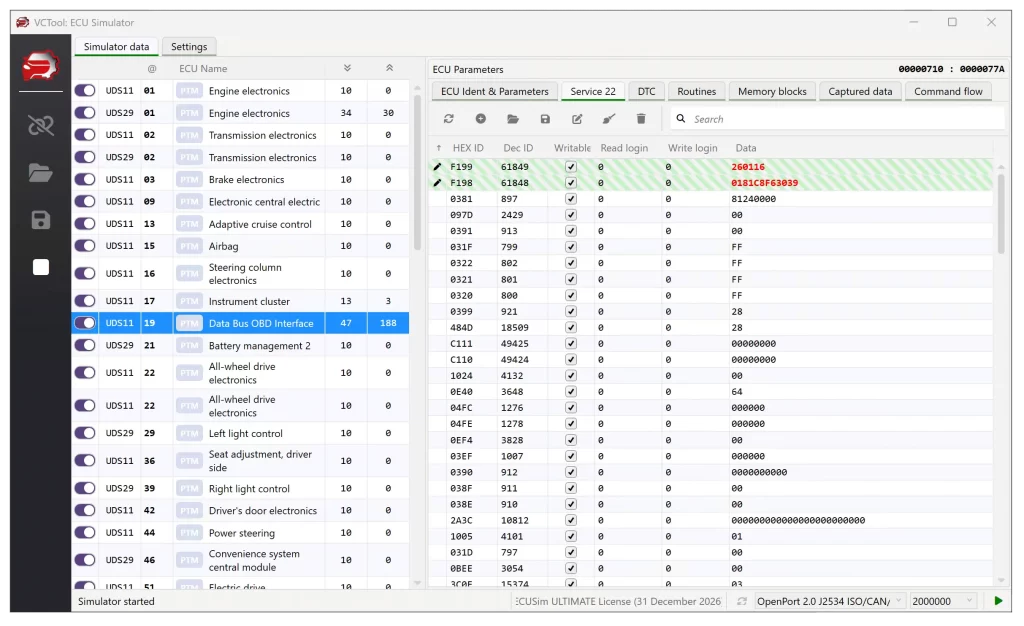
Task: Disable the Instrument cluster ECU toggle
Action: 85,301
